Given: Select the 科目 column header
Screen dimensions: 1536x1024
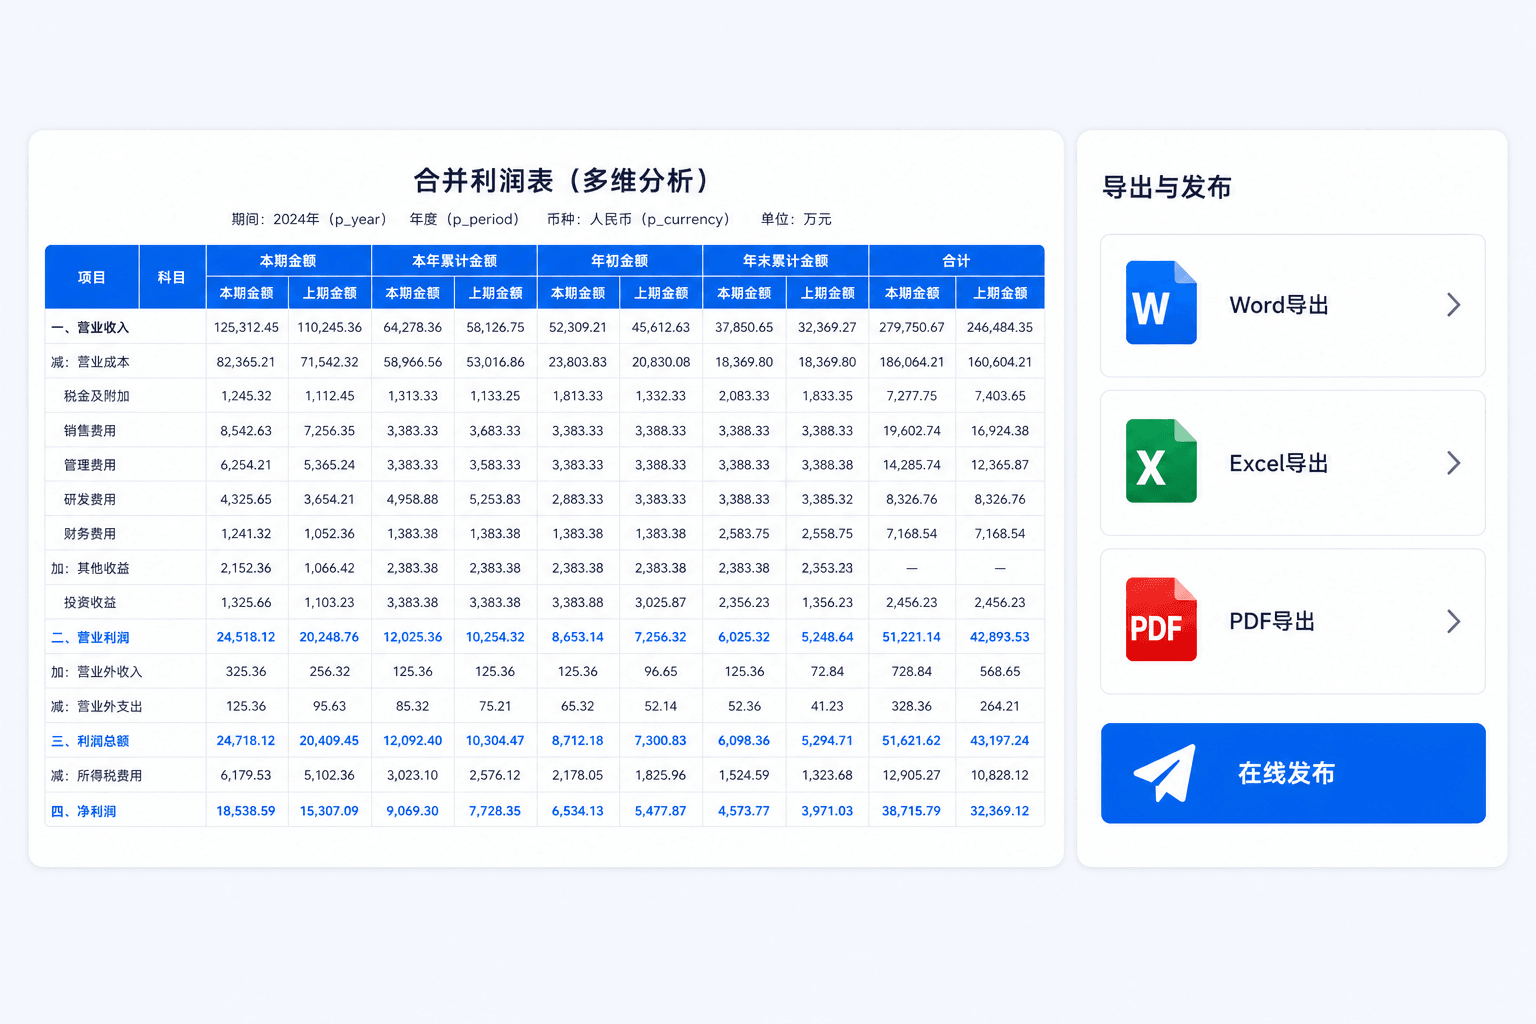Looking at the screenshot, I should [x=172, y=277].
